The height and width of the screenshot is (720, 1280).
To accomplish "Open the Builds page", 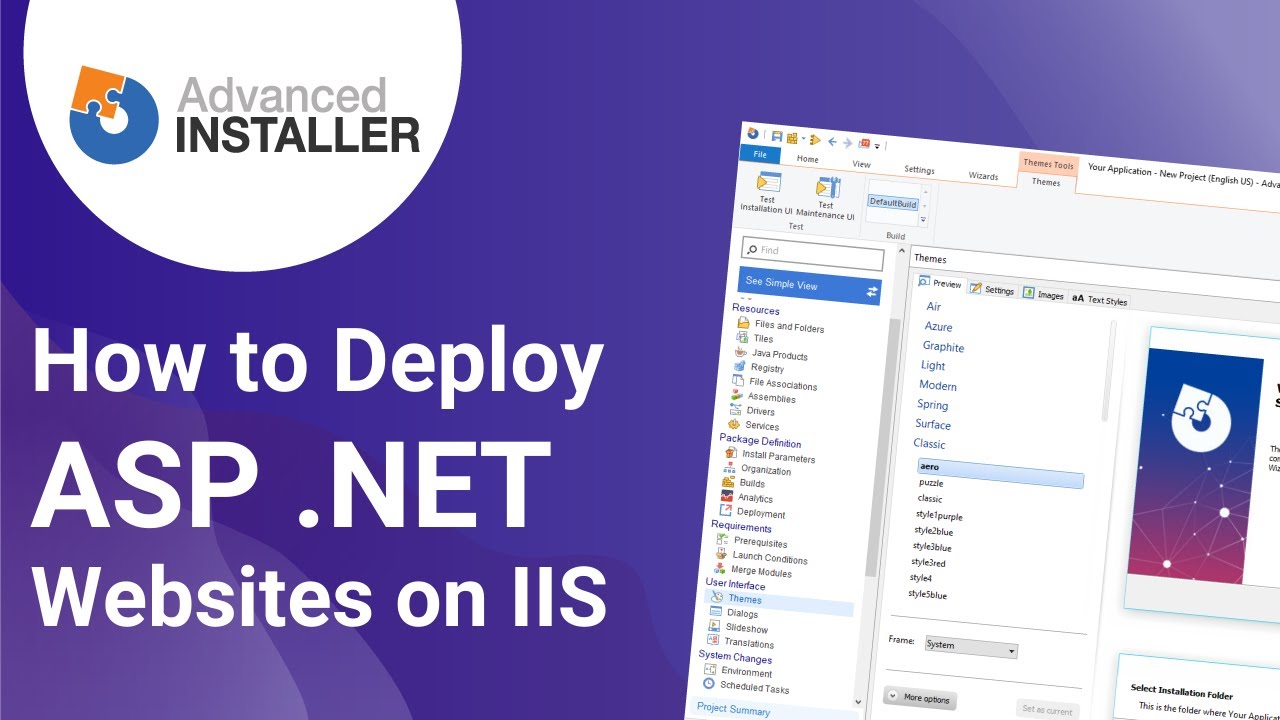I will point(752,483).
